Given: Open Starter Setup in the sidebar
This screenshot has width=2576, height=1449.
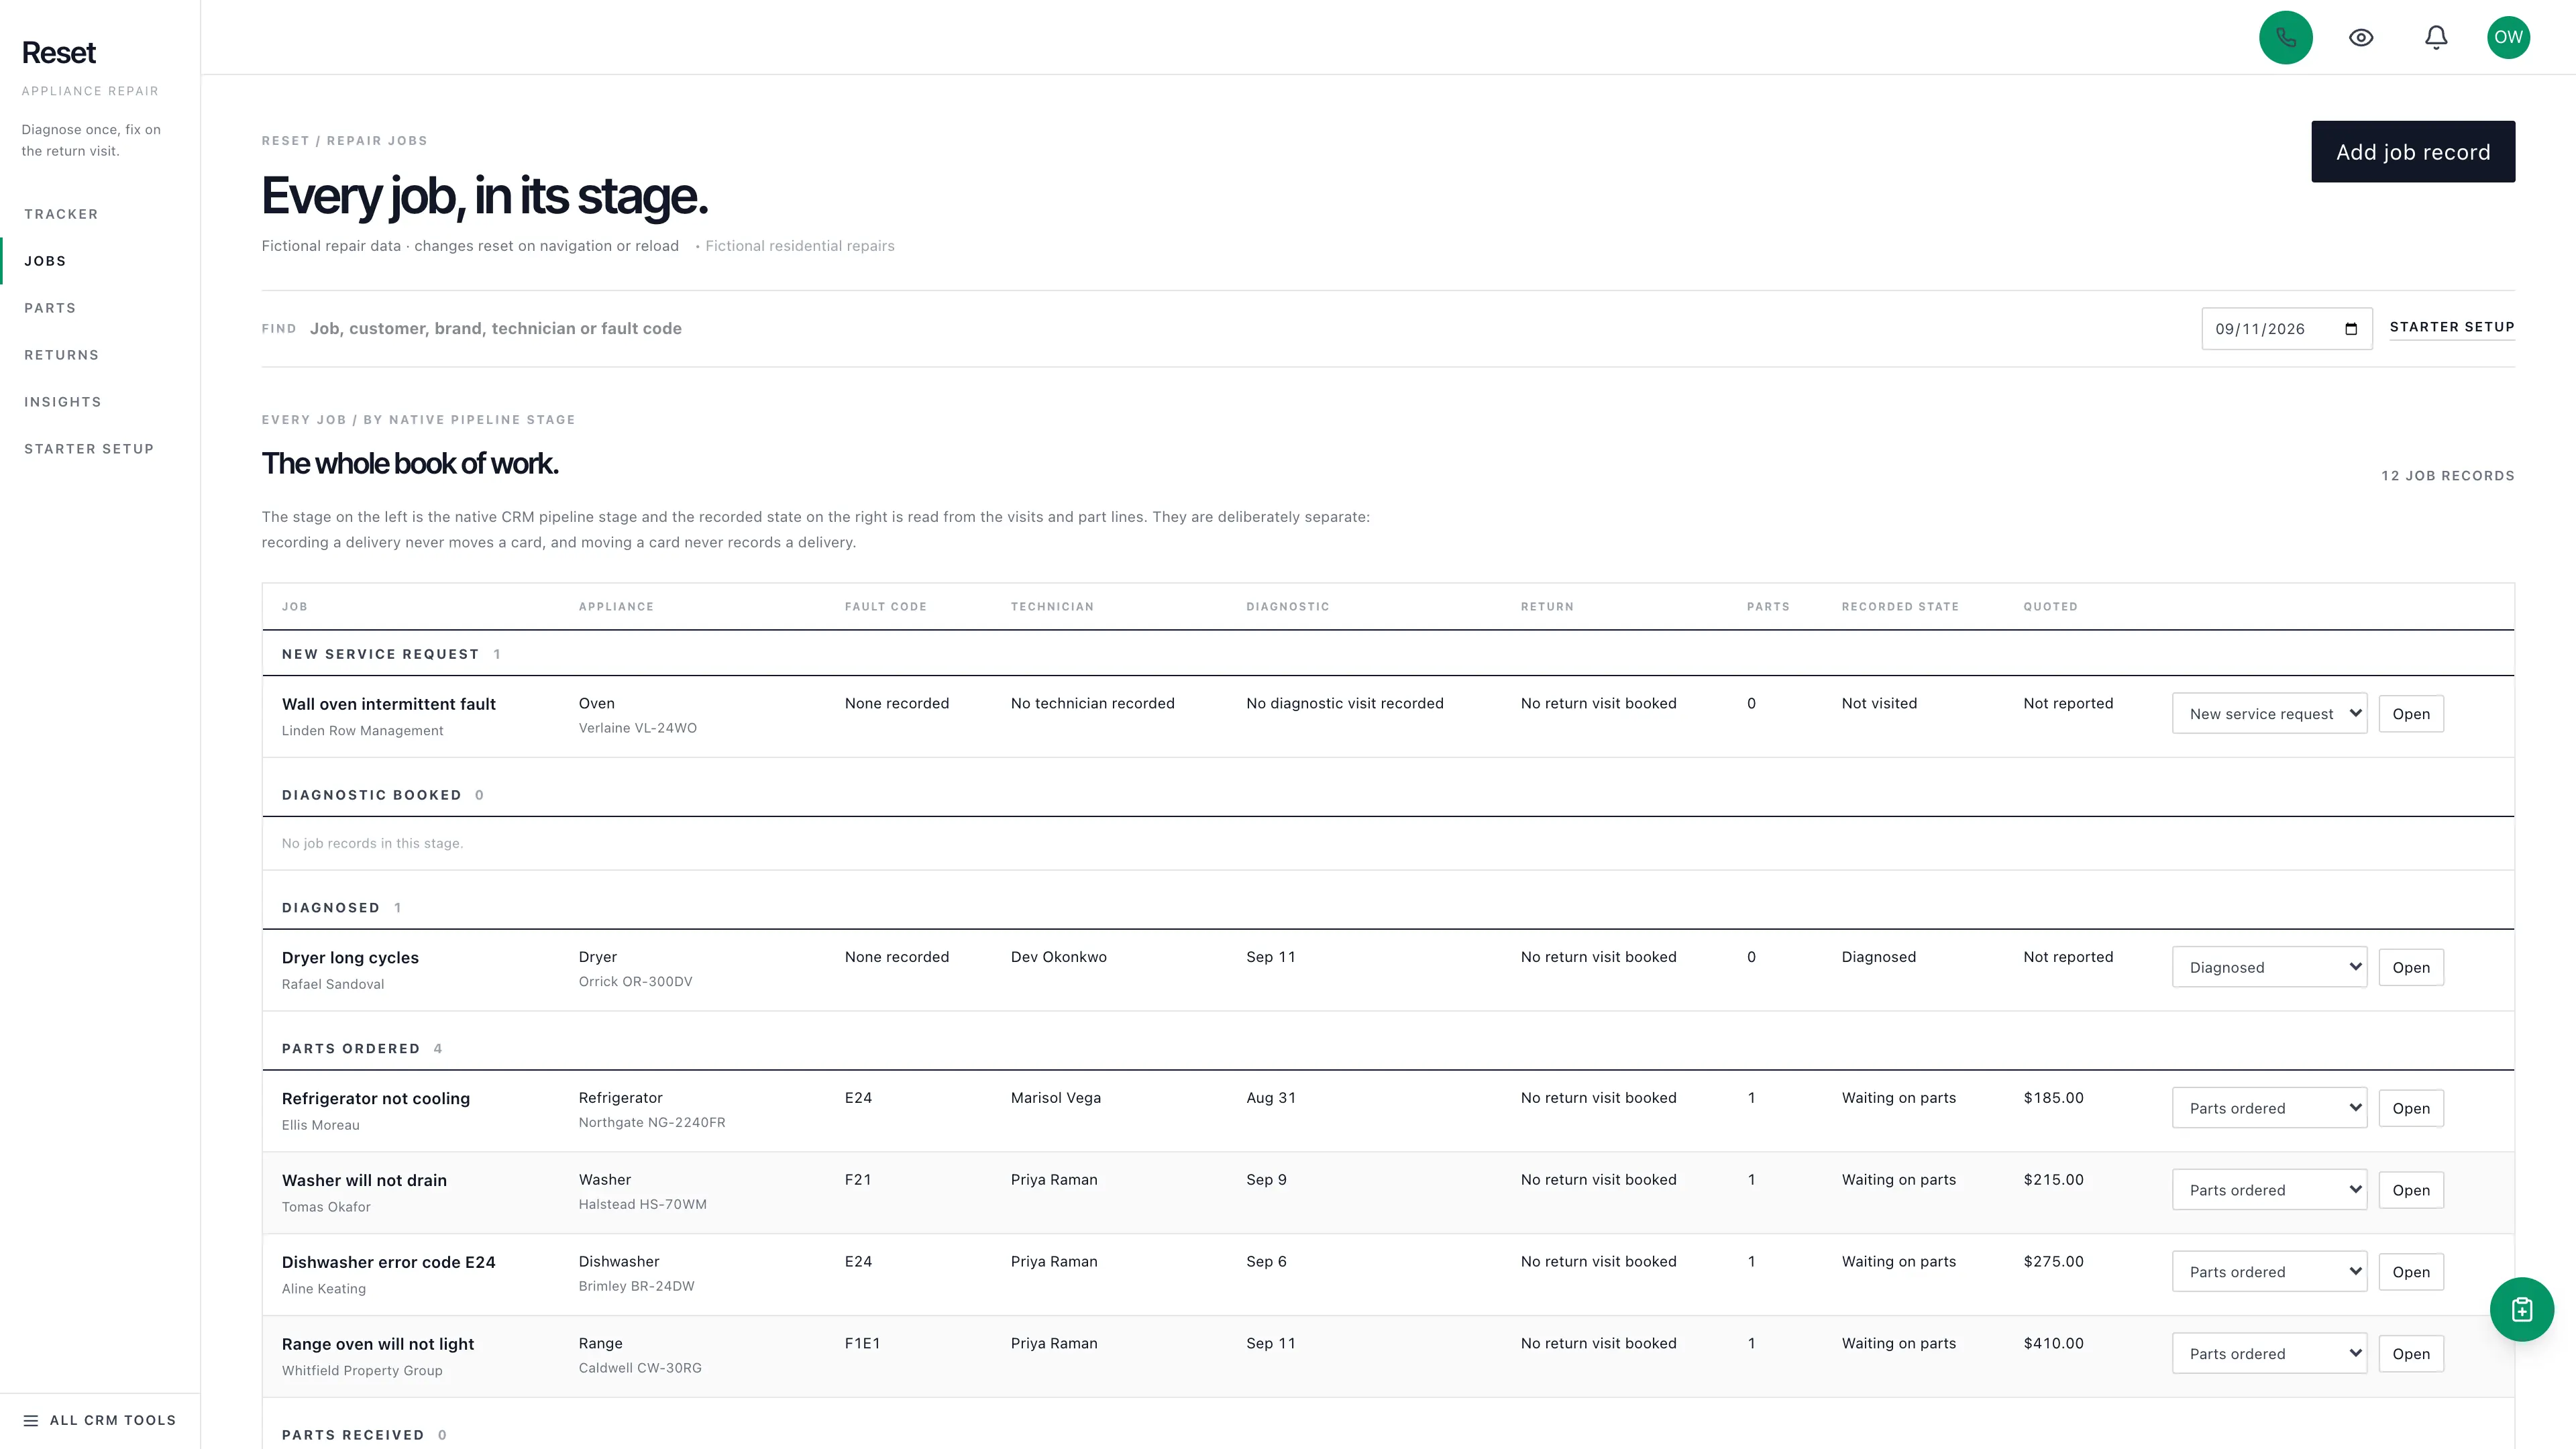Looking at the screenshot, I should [89, 449].
